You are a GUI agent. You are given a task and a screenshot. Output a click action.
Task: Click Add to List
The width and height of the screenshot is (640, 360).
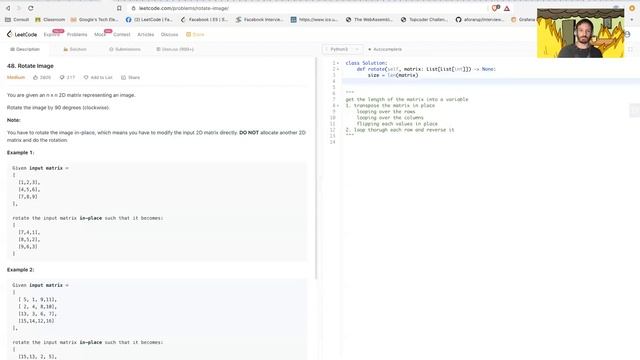click(x=98, y=78)
